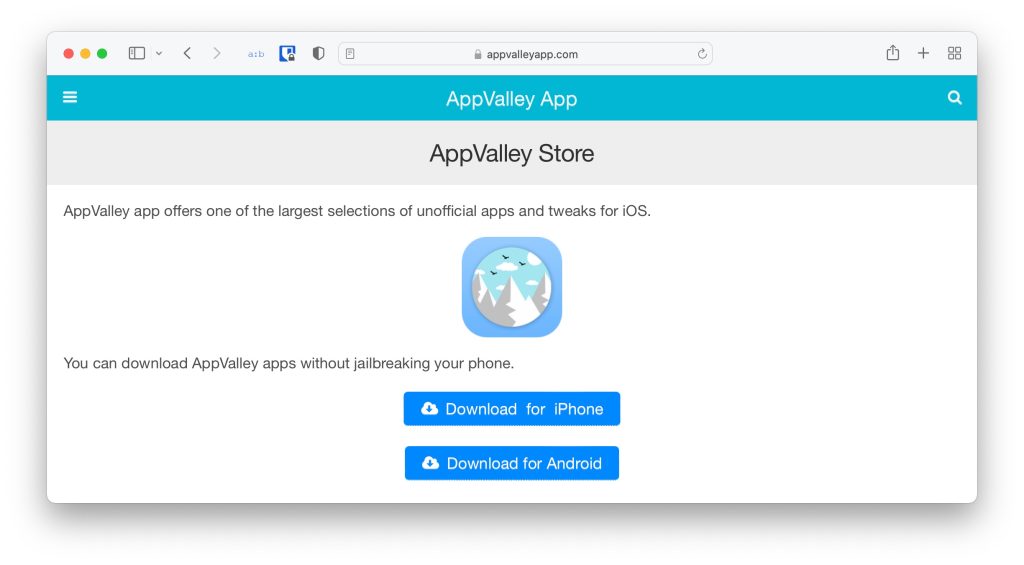This screenshot has width=1024, height=565.
Task: Click Download for Android button
Action: [x=511, y=463]
